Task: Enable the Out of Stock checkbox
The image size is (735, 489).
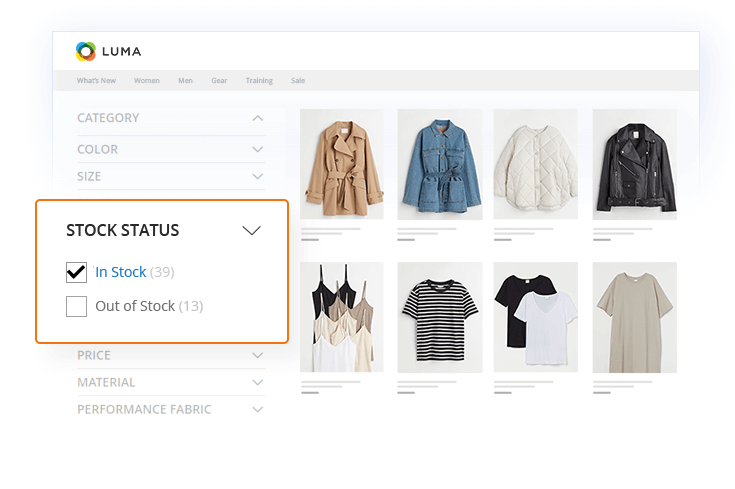Action: point(76,306)
